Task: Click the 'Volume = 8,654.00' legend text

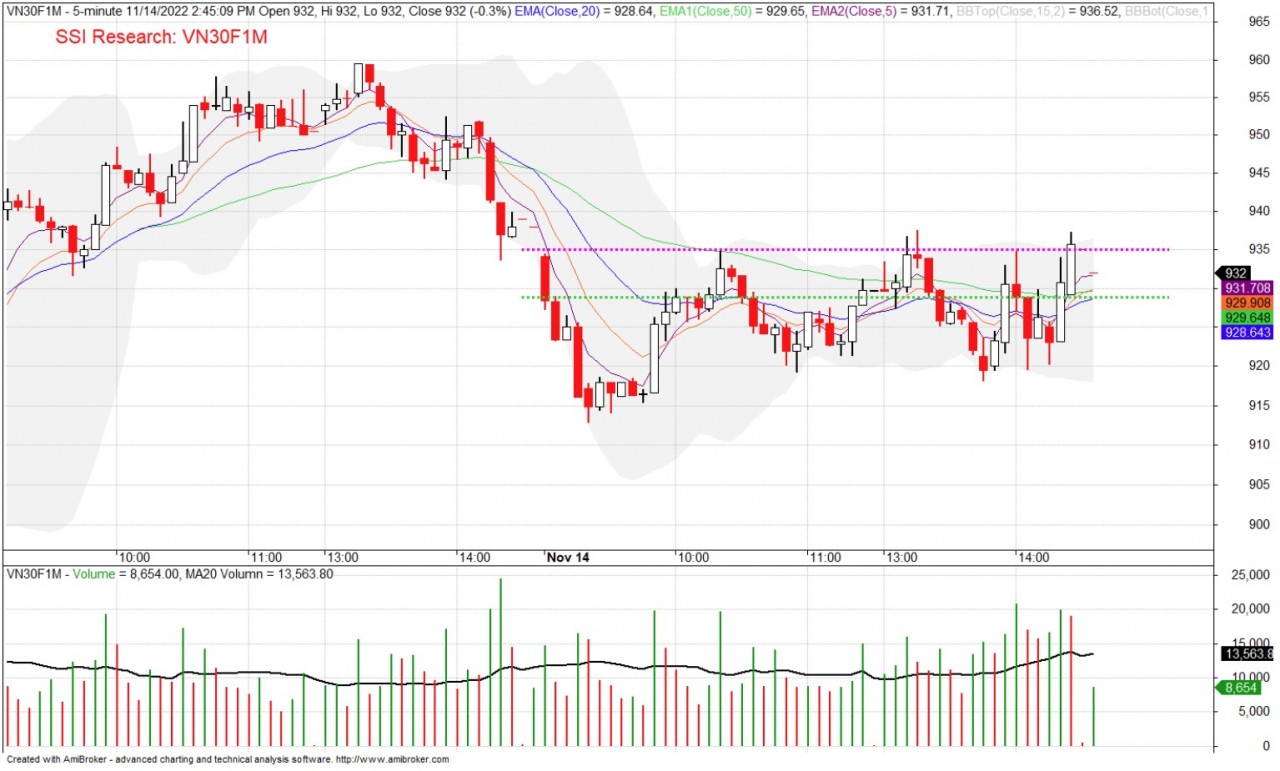Action: click(126, 574)
